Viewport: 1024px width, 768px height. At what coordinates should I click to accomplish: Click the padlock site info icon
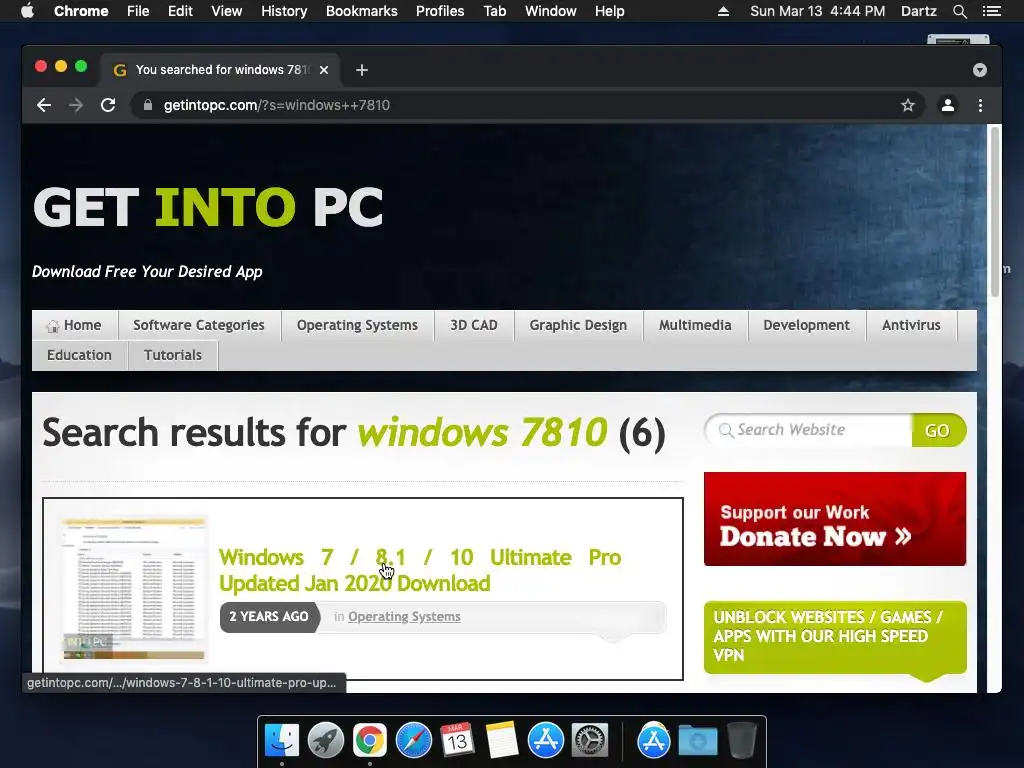click(x=148, y=105)
